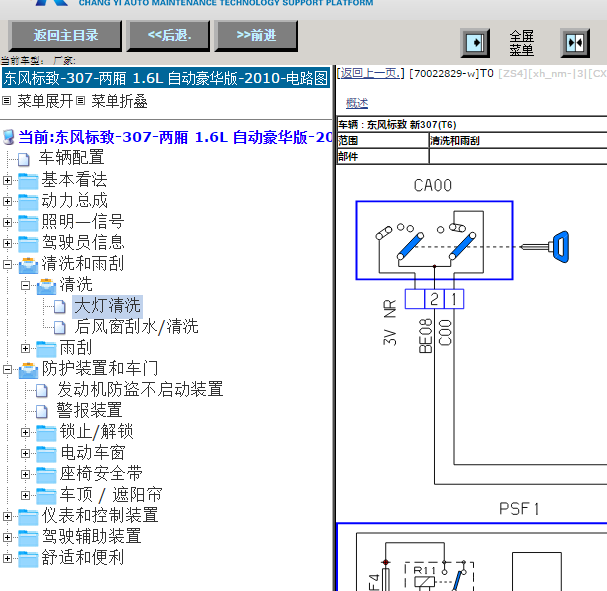Click the 驾驶员信息 folder icon
This screenshot has width=607, height=591.
coord(28,243)
